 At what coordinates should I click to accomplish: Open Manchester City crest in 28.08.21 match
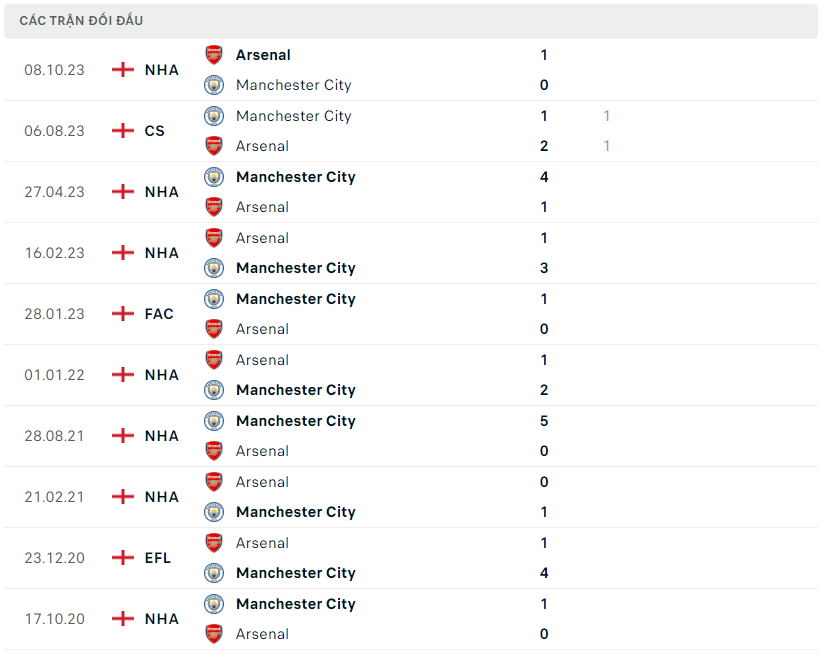(x=214, y=421)
